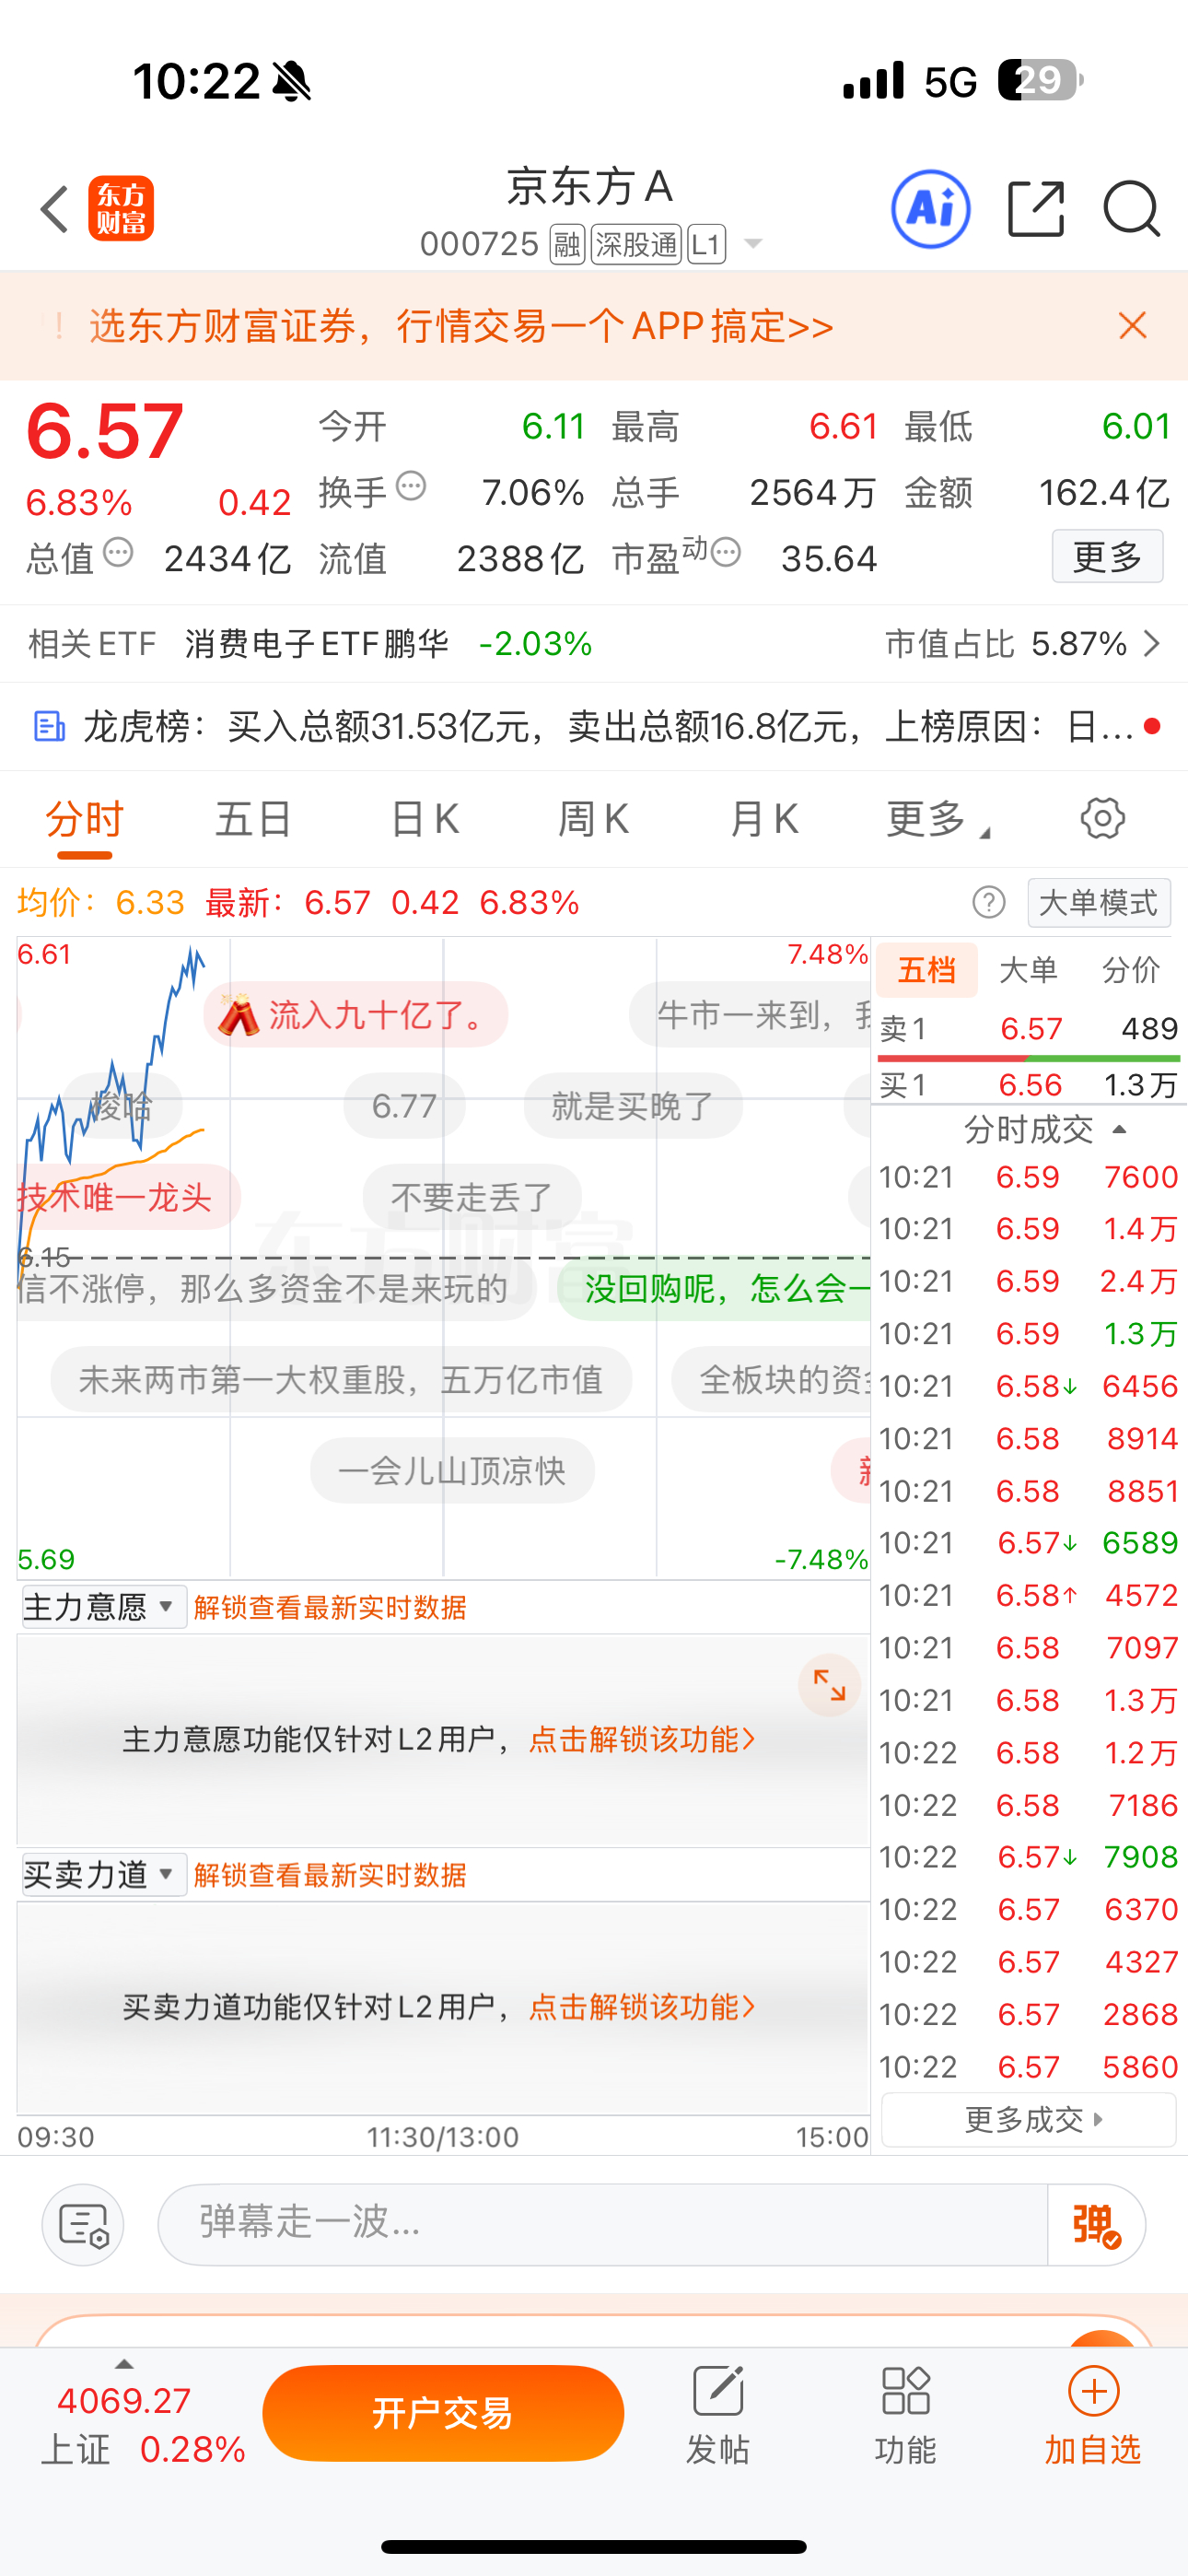The image size is (1188, 2576).
Task: Open the search magnifier icon
Action: click(1131, 209)
